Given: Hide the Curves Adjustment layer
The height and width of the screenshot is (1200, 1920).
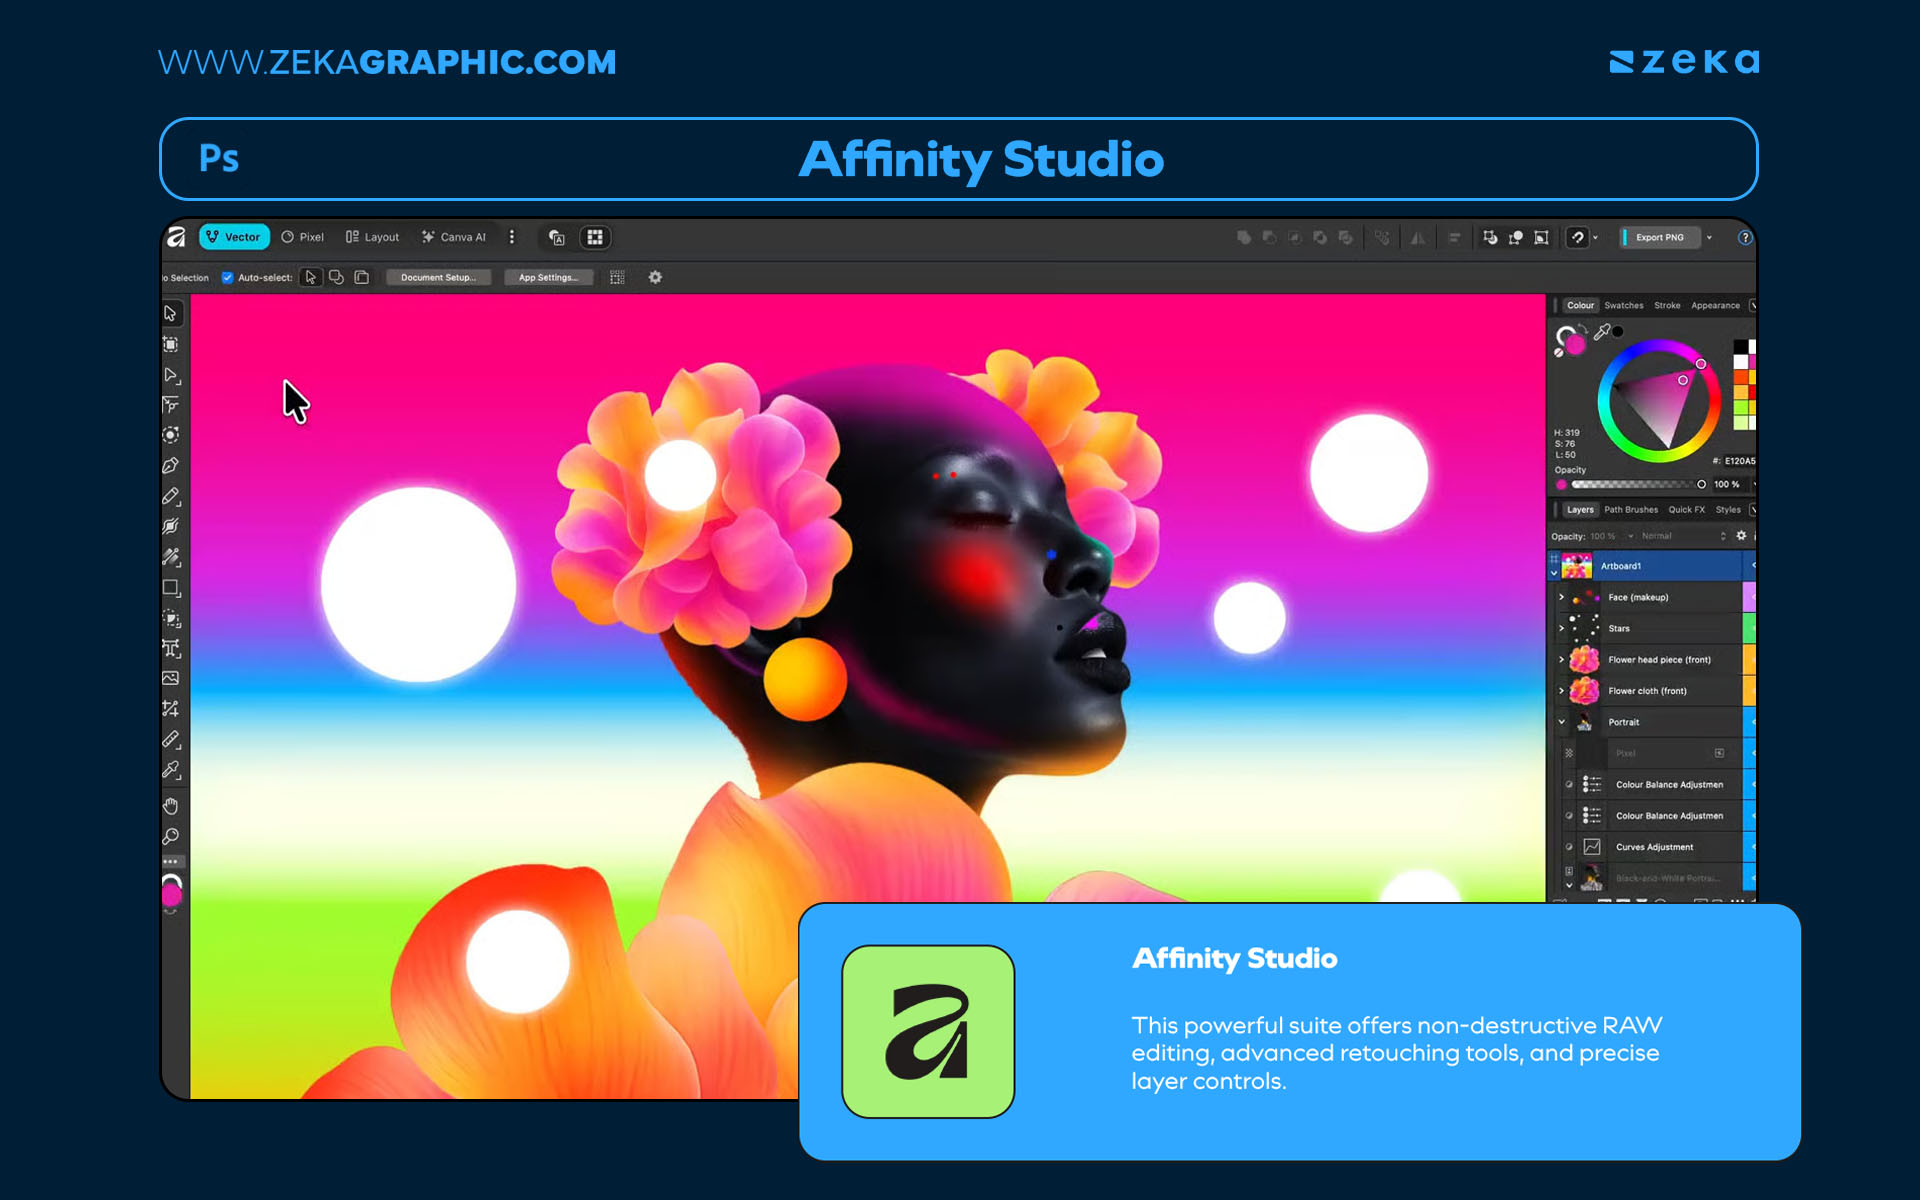Looking at the screenshot, I should tap(1569, 846).
